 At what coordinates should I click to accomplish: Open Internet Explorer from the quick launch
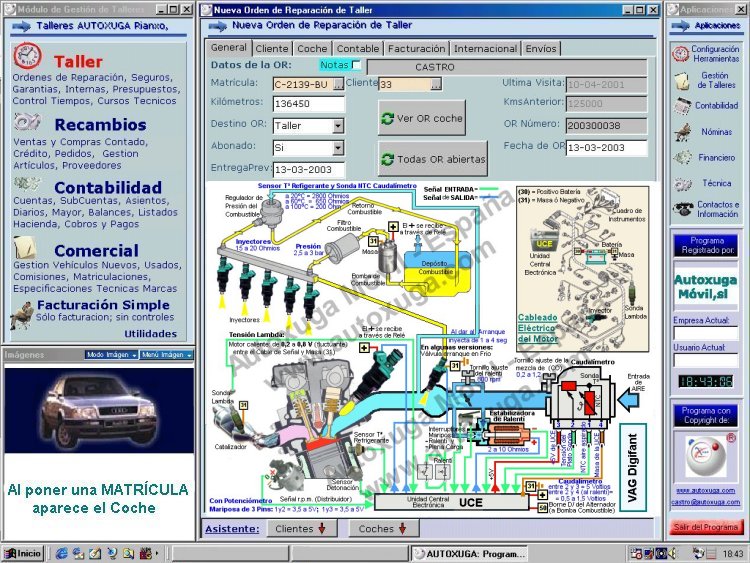(62, 554)
